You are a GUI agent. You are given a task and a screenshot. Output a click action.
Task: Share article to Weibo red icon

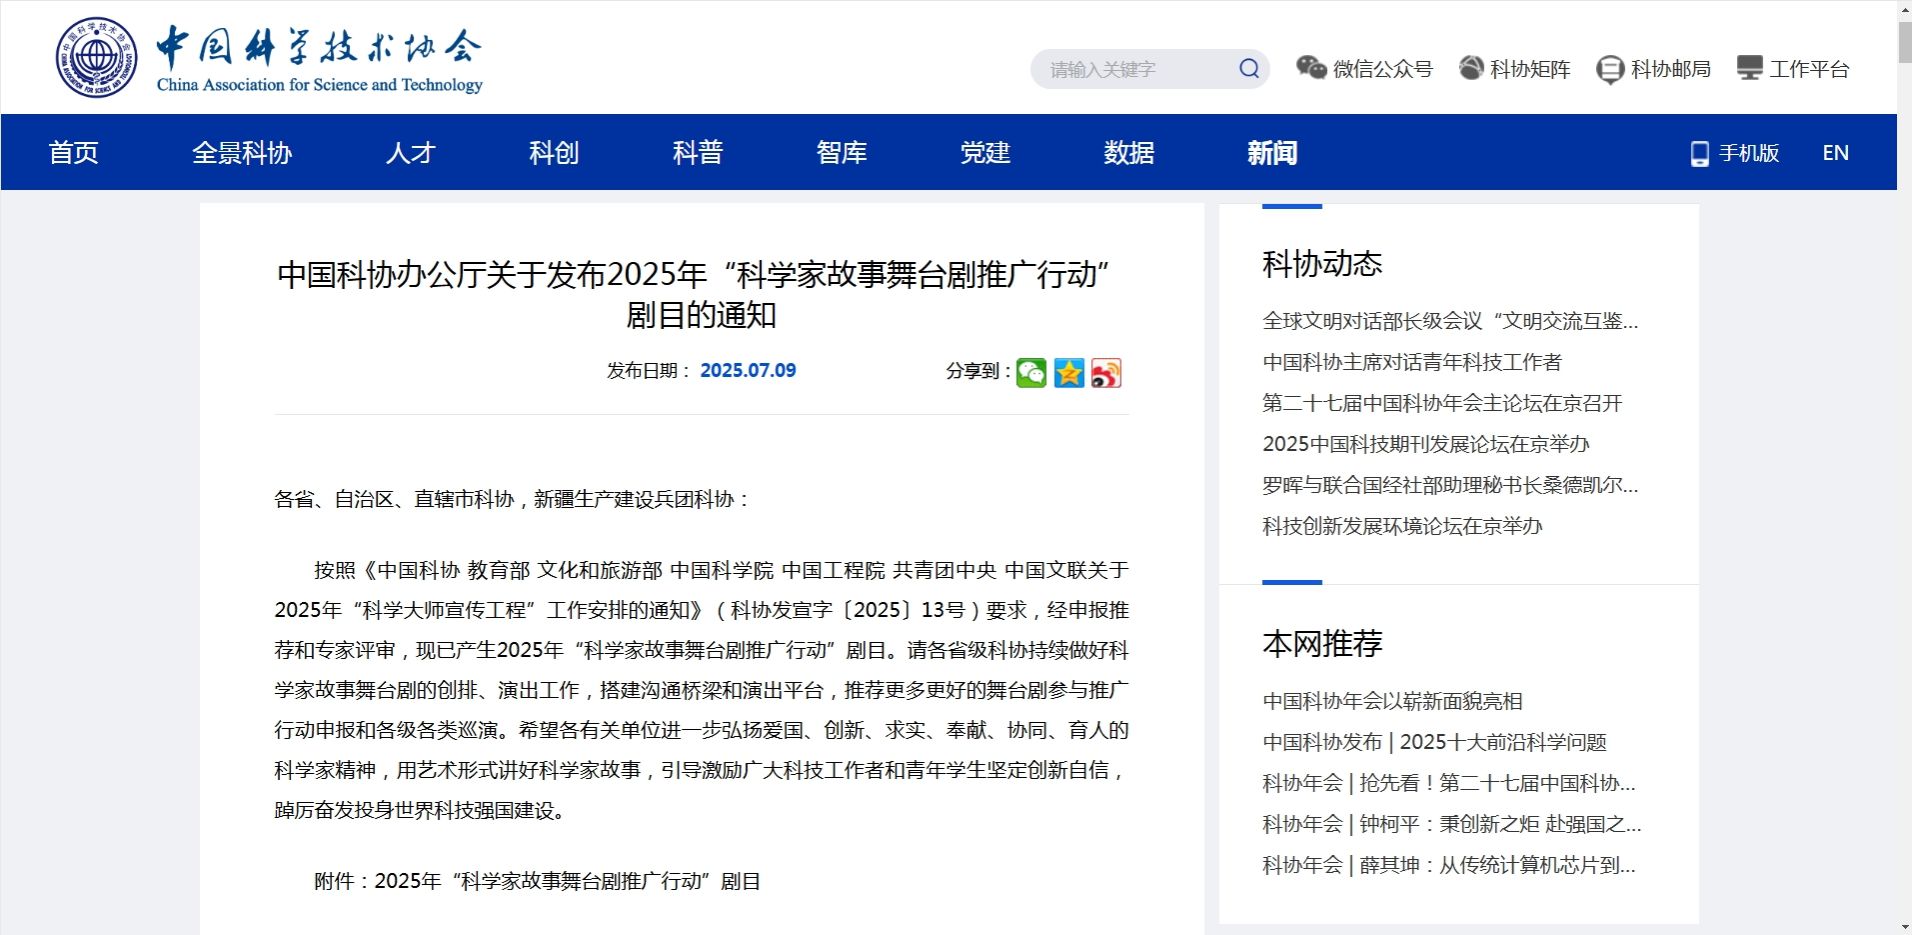1106,372
